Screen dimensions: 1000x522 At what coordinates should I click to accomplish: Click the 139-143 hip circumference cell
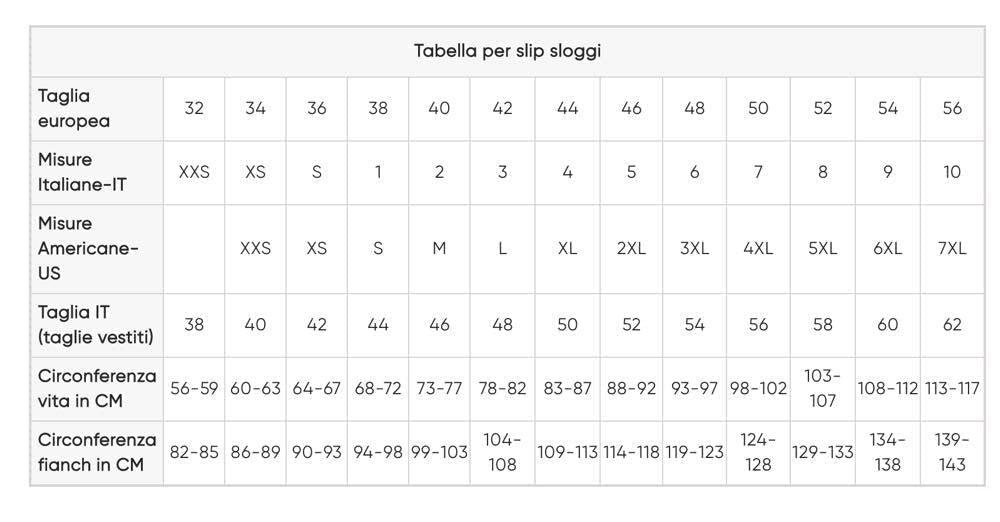point(952,452)
